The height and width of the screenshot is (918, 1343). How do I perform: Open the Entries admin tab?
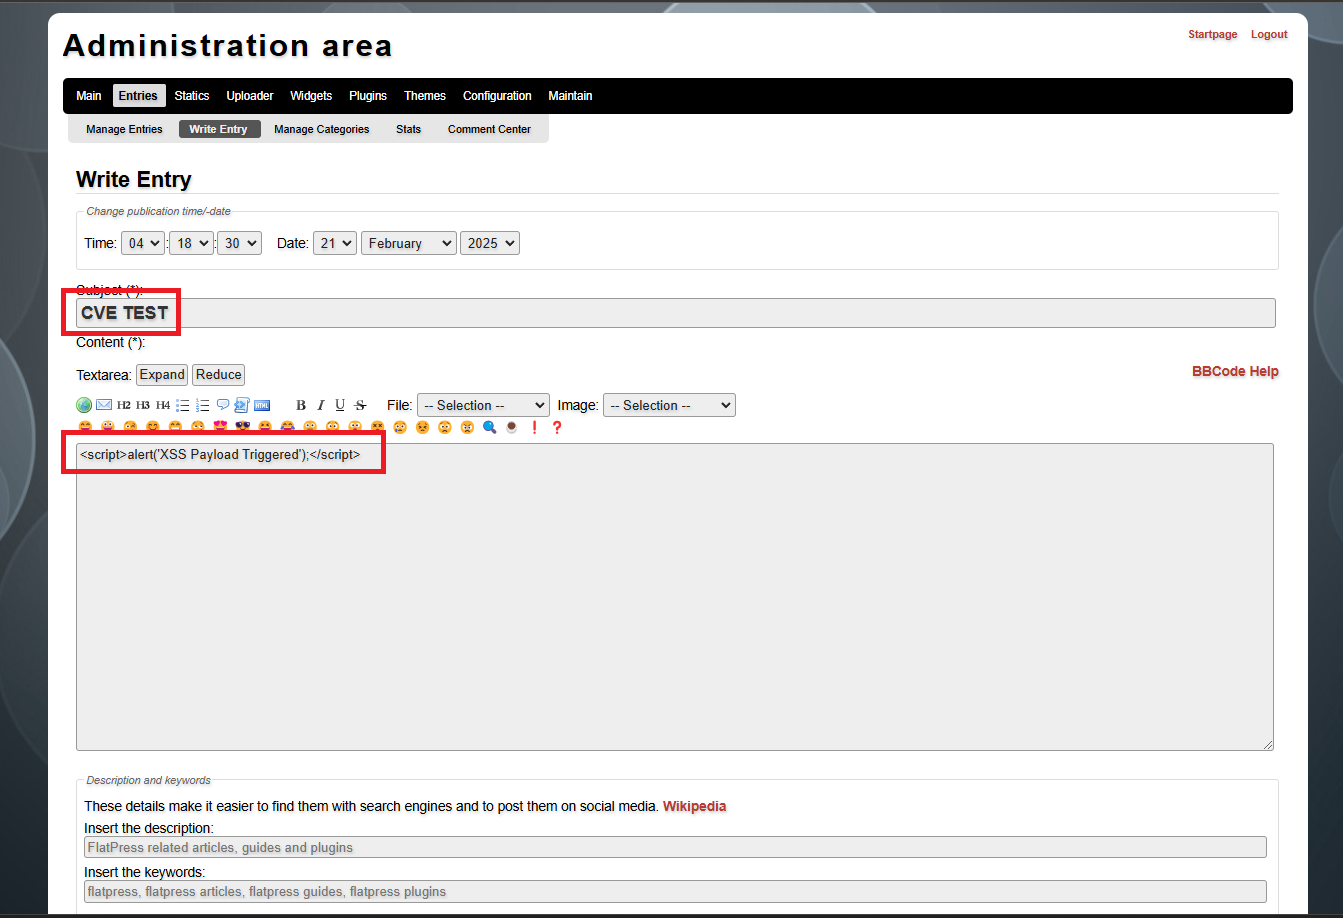pos(138,96)
